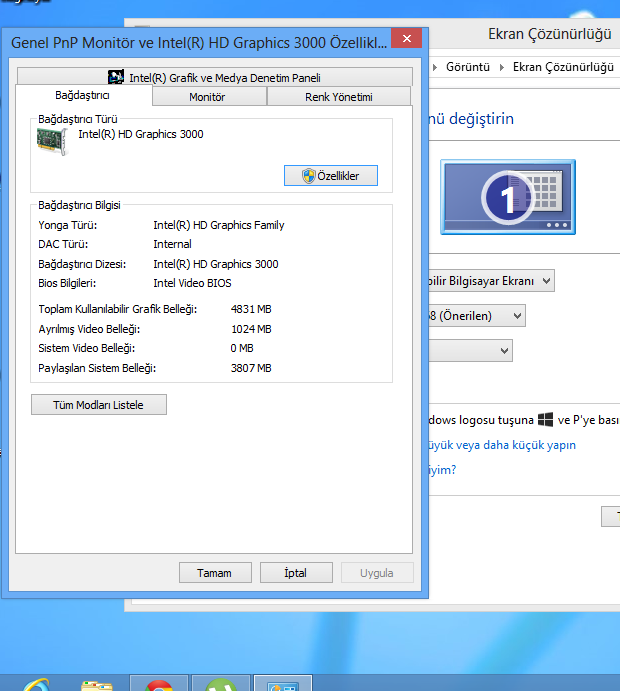The height and width of the screenshot is (691, 620).
Task: Click breadcrumb arrow before Görüntü
Action: 435,67
